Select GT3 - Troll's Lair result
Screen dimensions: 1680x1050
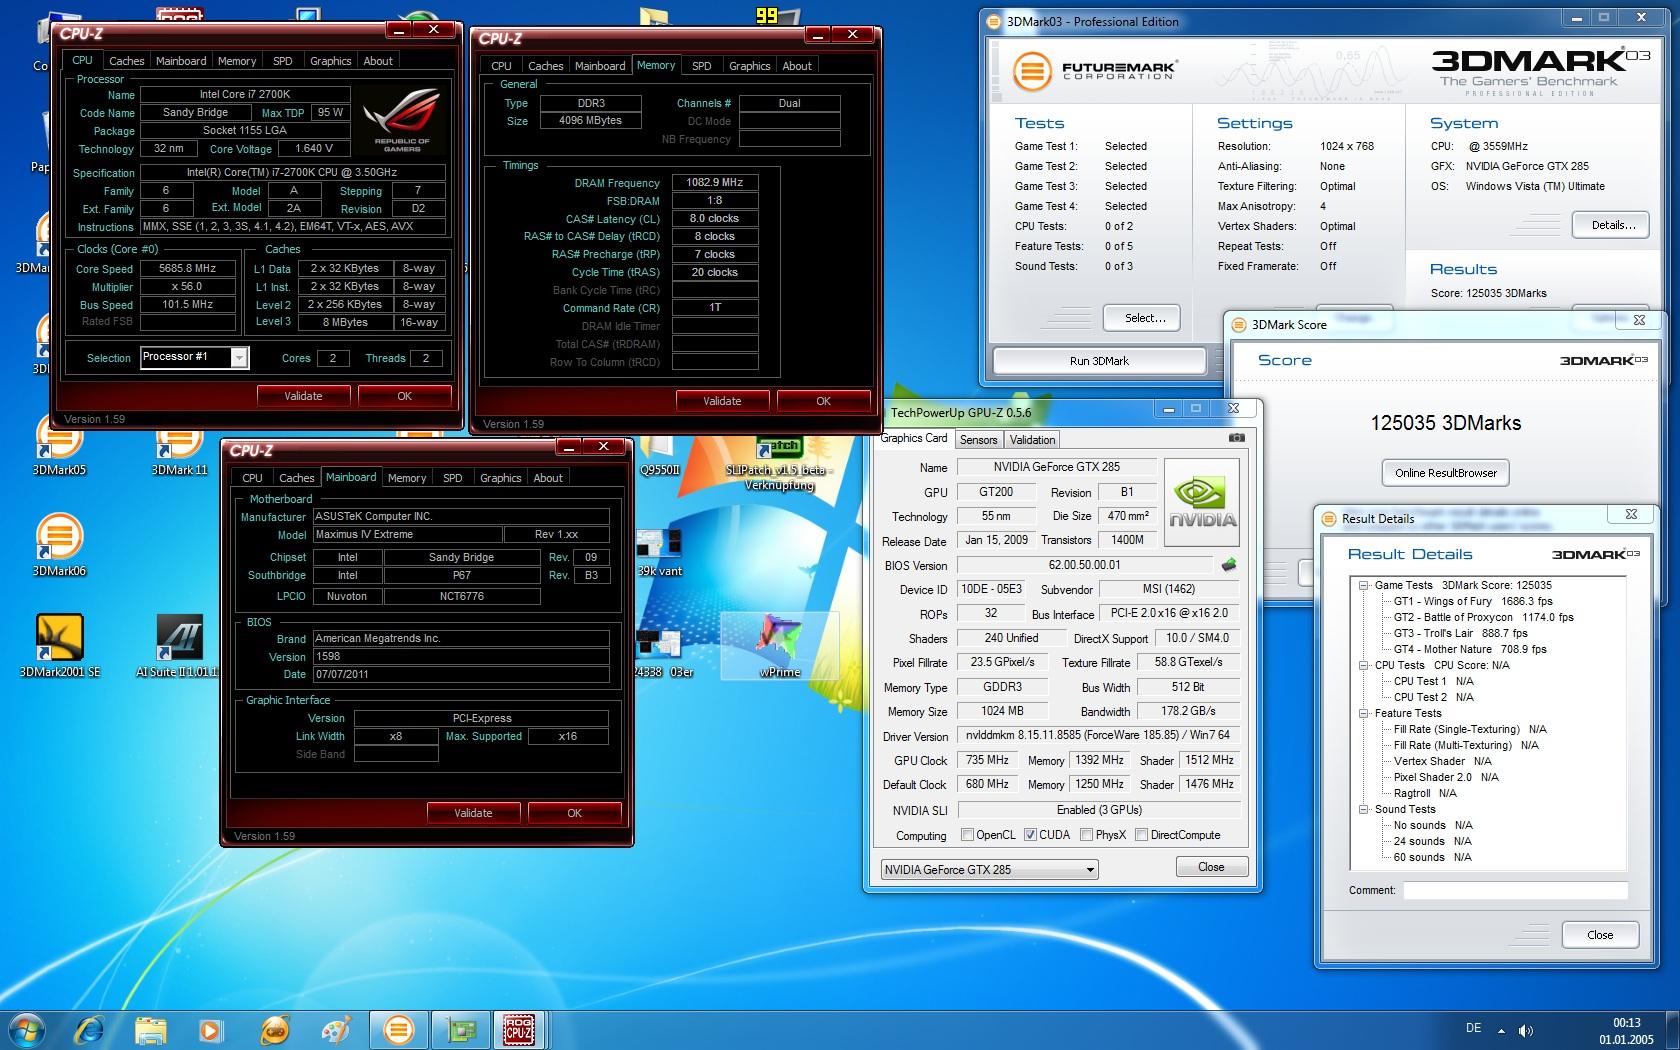click(x=1460, y=633)
